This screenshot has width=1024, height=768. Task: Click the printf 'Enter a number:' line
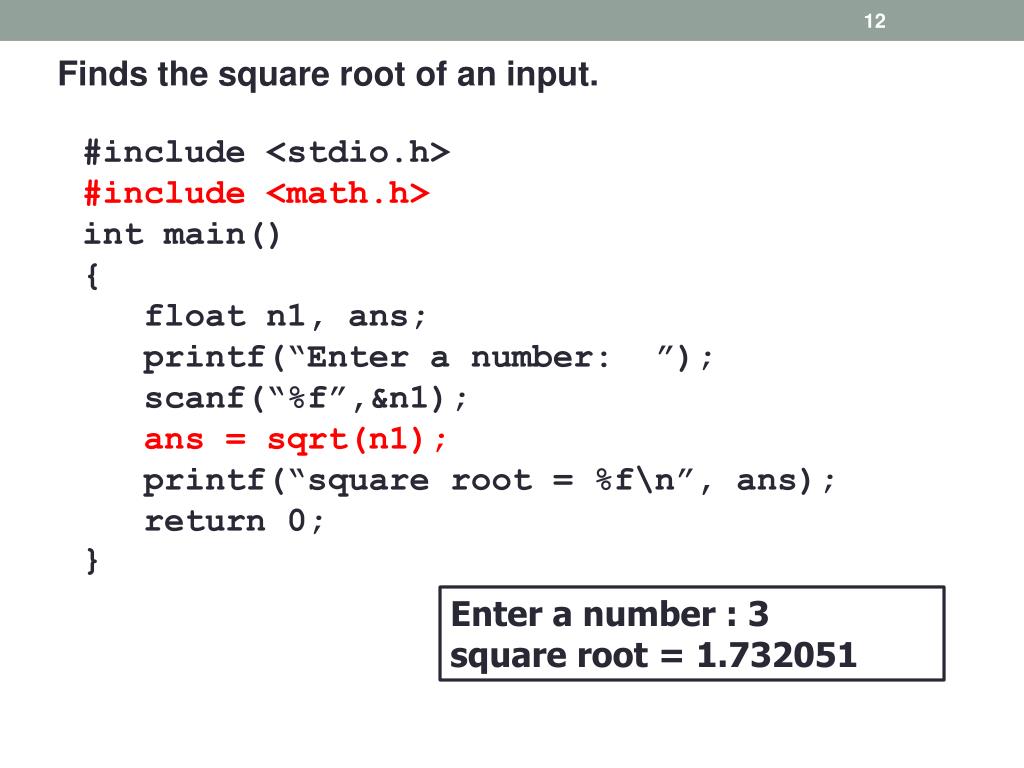point(428,358)
